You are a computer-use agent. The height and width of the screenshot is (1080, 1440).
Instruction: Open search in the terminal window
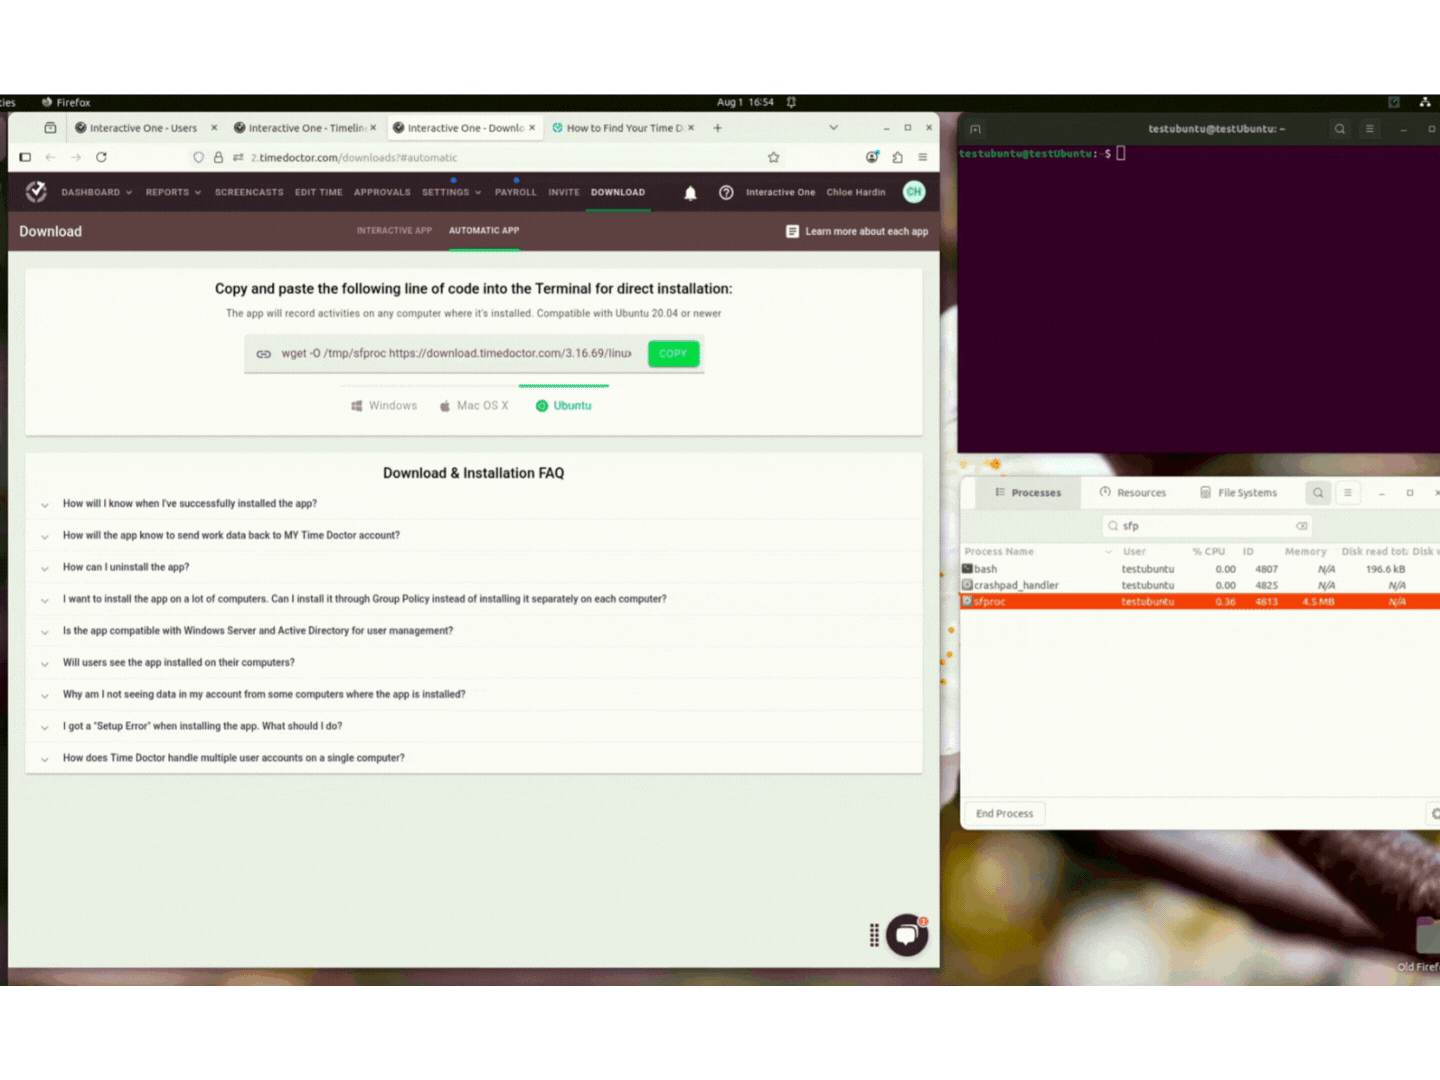point(1339,129)
